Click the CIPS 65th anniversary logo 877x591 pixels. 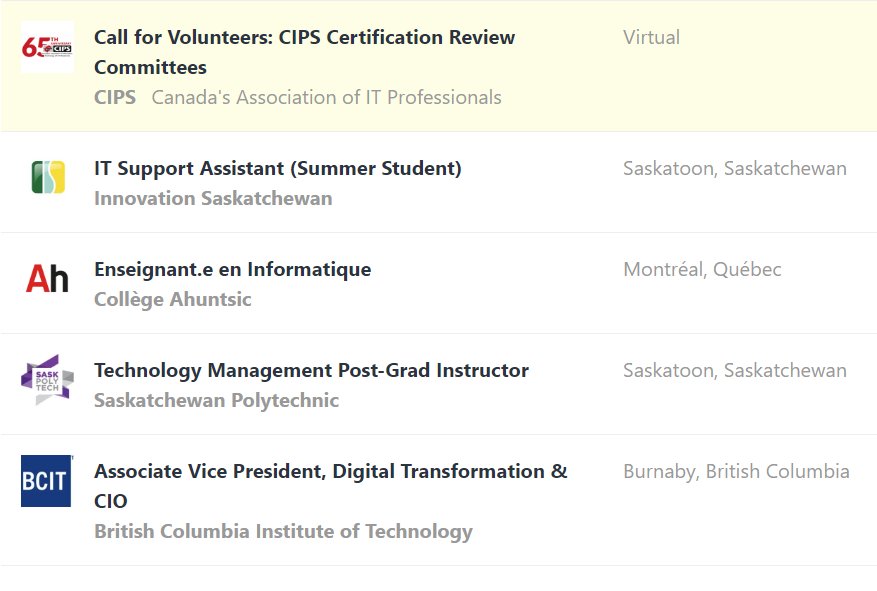pyautogui.click(x=47, y=47)
